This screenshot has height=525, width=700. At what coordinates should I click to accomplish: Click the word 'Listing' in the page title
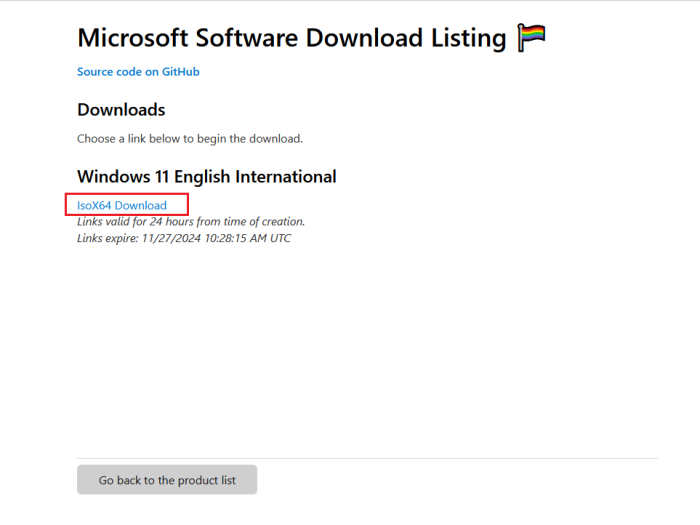pos(467,38)
